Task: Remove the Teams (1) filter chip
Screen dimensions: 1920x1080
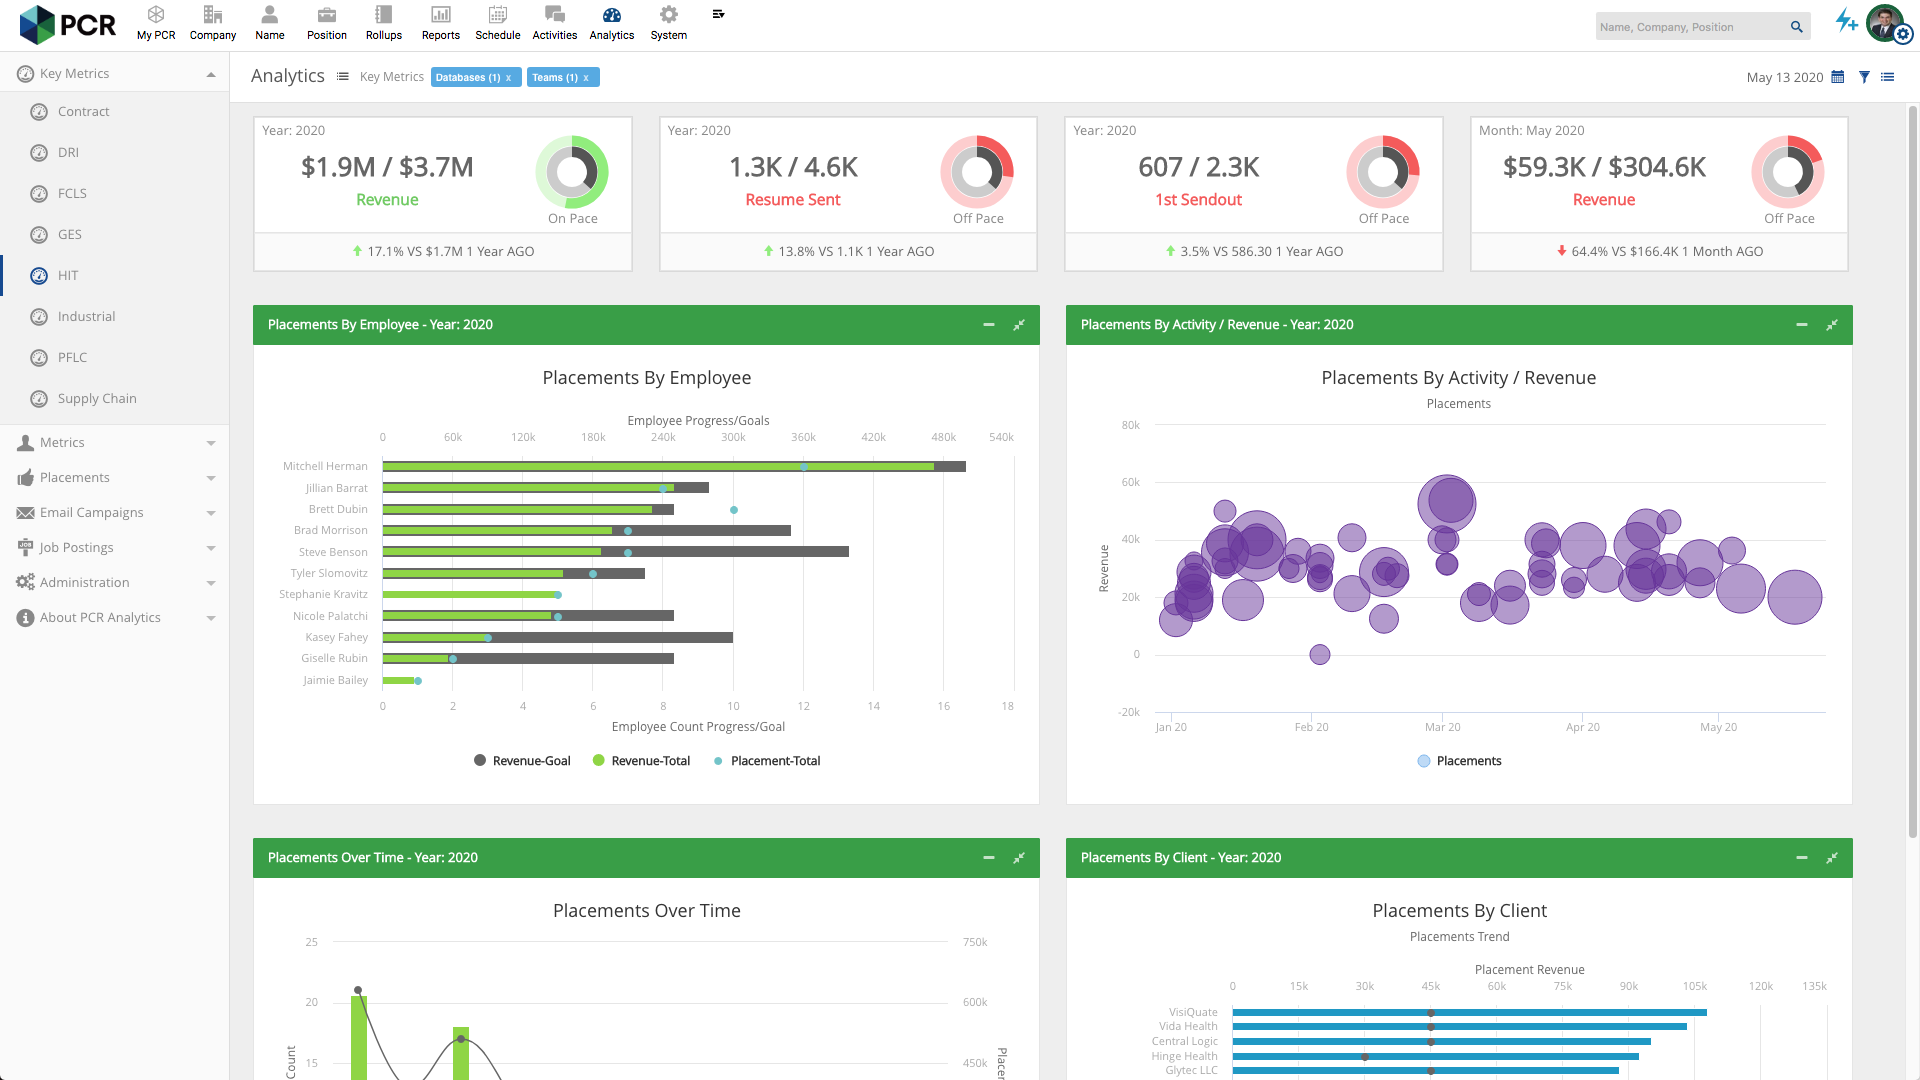Action: [x=586, y=76]
